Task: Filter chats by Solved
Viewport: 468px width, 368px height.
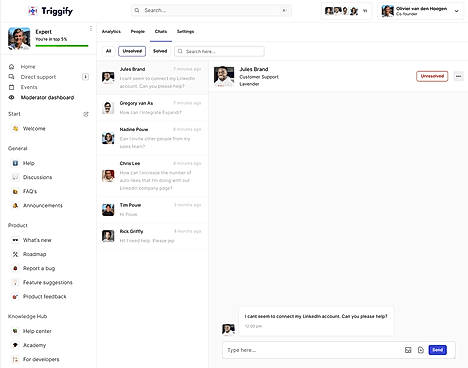Action: 160,51
